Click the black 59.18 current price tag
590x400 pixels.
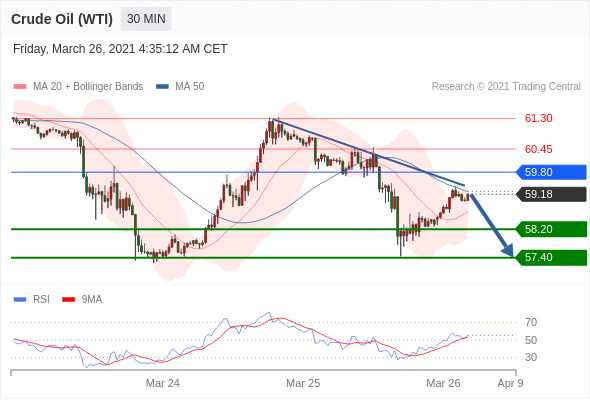tap(551, 194)
